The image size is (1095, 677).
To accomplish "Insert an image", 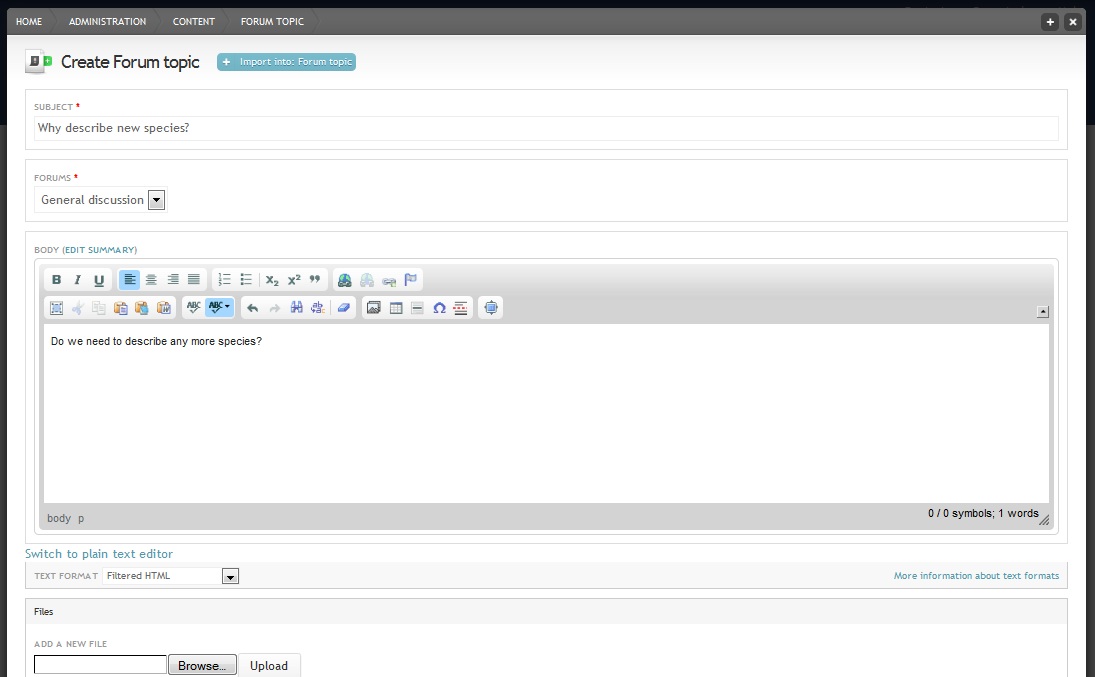I will 374,307.
